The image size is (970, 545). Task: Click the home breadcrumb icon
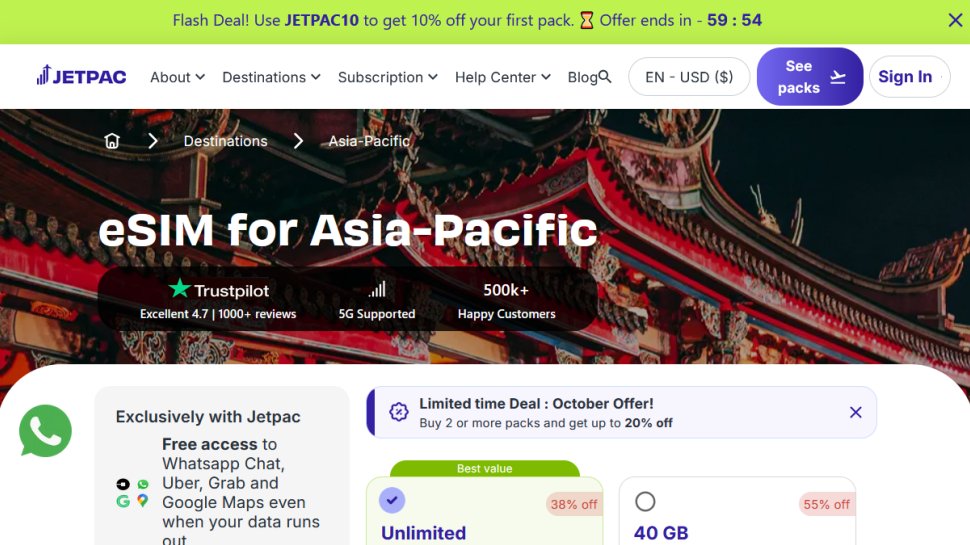click(x=112, y=141)
